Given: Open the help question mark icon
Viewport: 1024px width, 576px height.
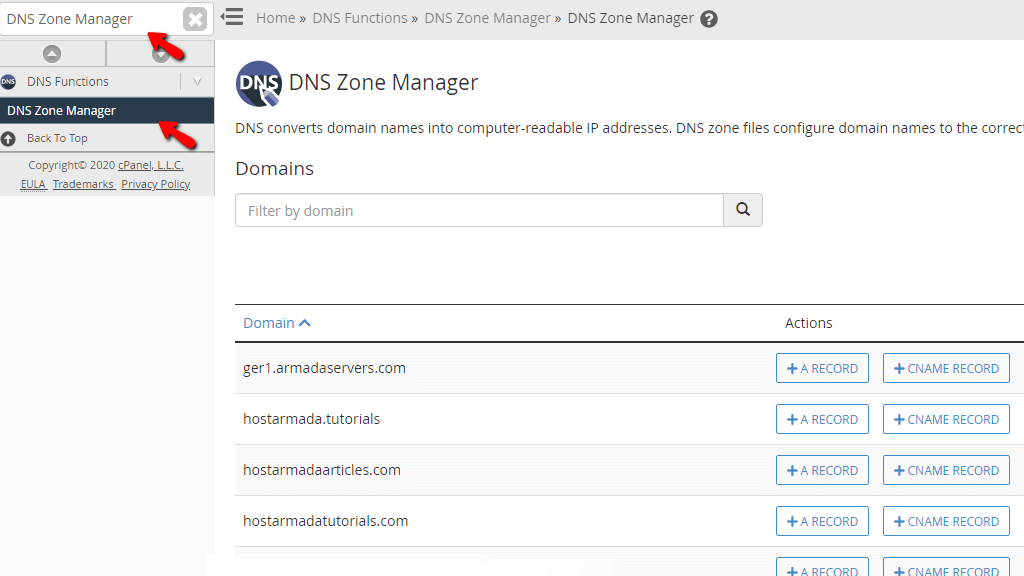Looking at the screenshot, I should 709,19.
